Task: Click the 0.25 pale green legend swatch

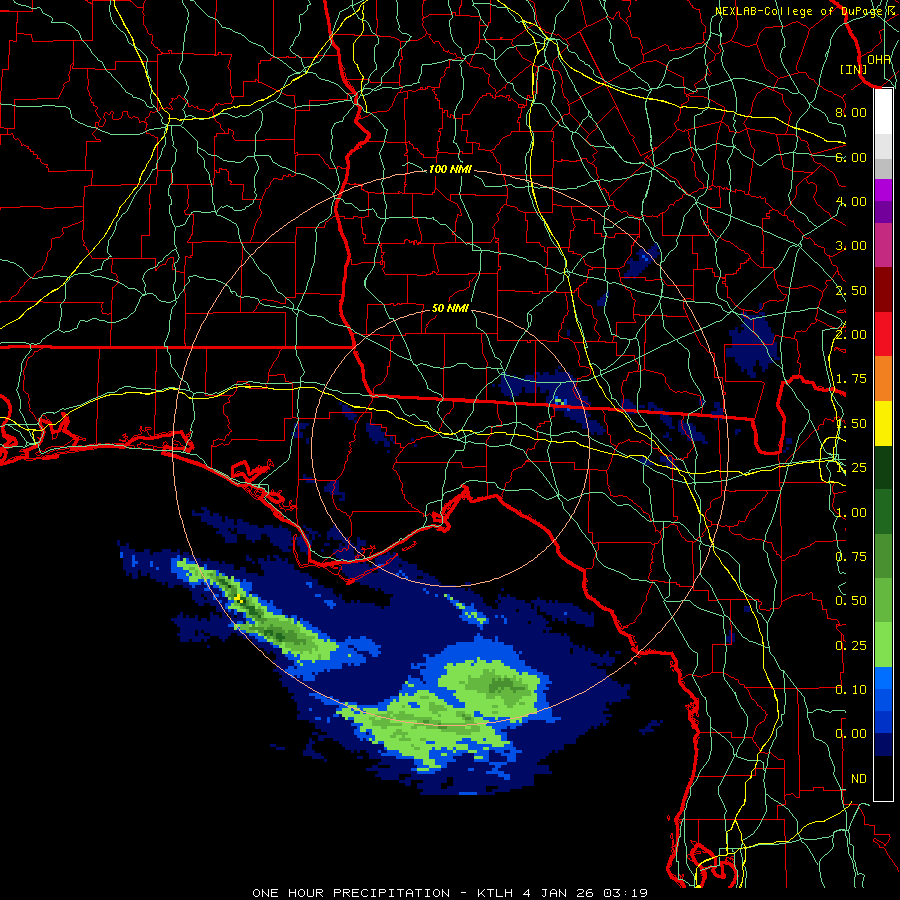Action: pyautogui.click(x=883, y=645)
